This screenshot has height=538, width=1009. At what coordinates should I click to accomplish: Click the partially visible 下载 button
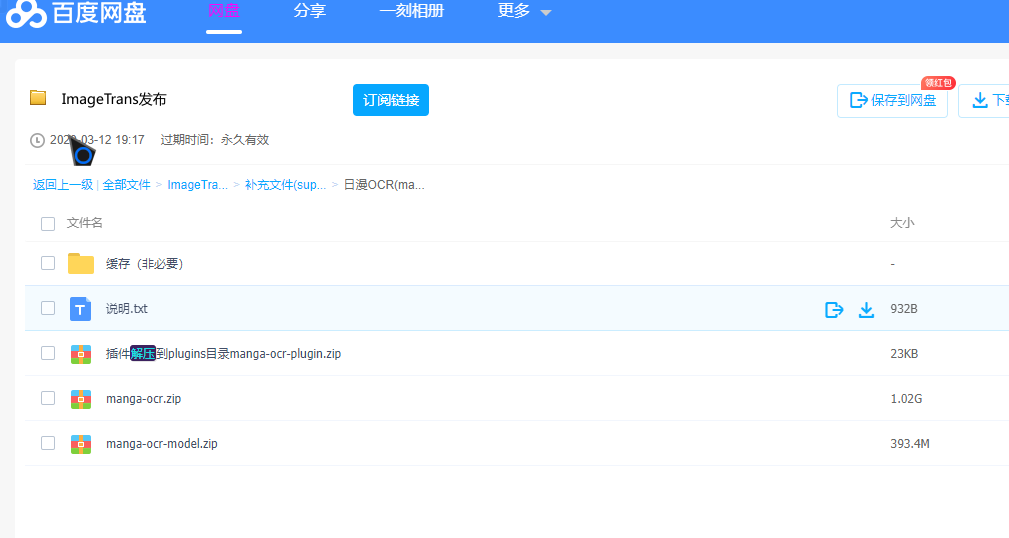(984, 100)
